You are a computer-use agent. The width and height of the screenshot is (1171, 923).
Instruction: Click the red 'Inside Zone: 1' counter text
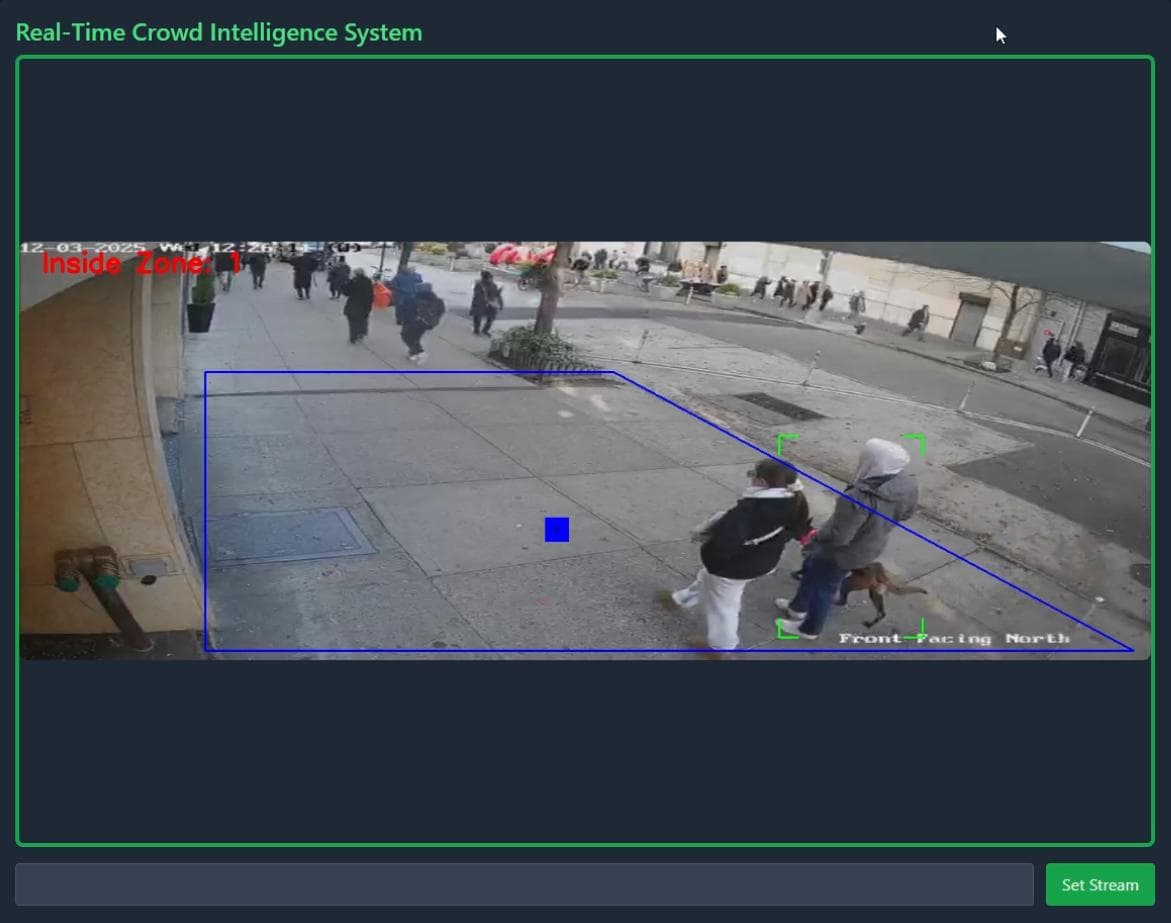tap(141, 264)
